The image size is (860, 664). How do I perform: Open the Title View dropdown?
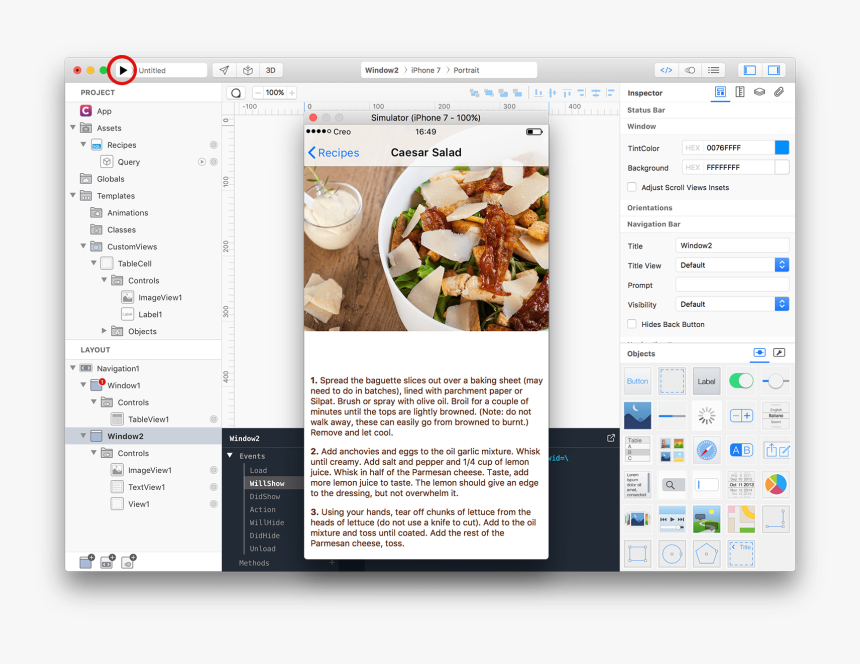coord(781,265)
